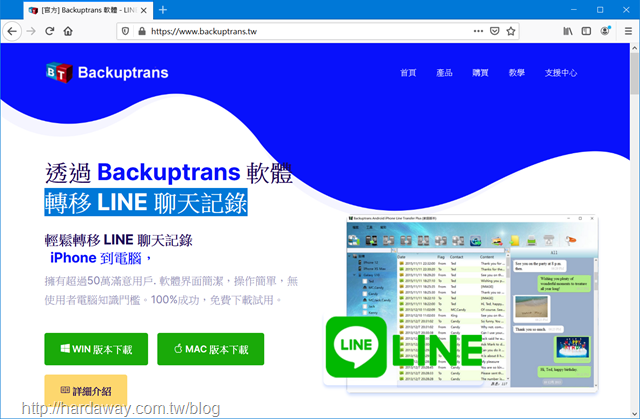Open the Library icon in toolbar
The height and width of the screenshot is (419, 640).
pos(568,31)
